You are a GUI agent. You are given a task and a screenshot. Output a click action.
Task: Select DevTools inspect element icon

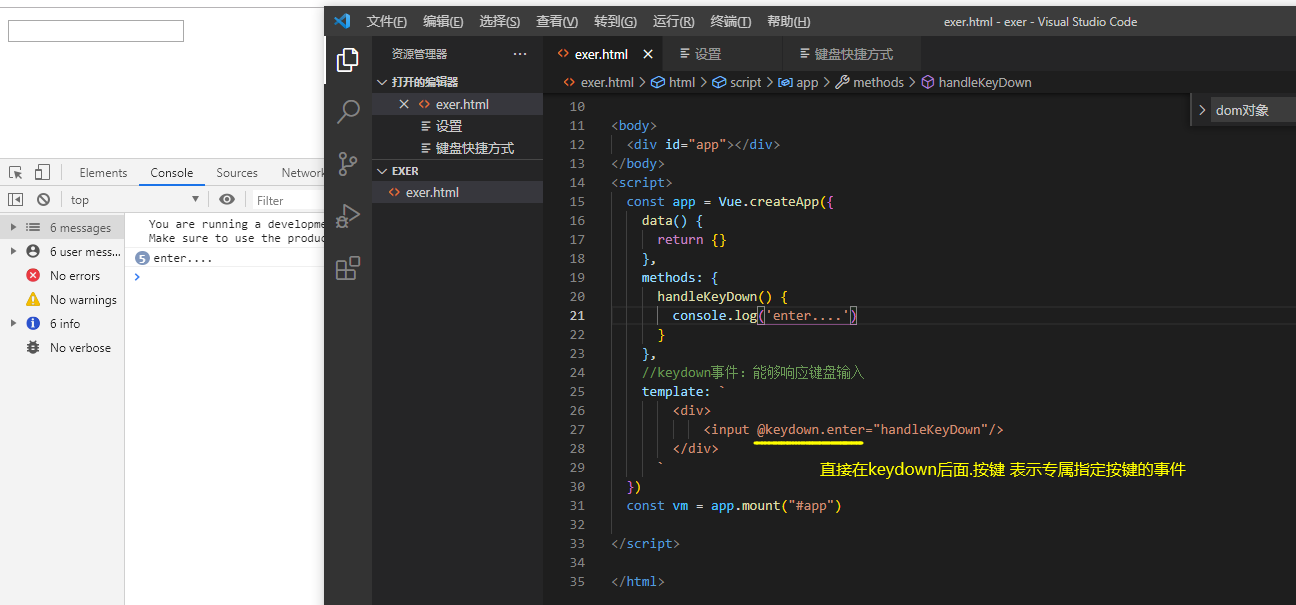pyautogui.click(x=16, y=172)
